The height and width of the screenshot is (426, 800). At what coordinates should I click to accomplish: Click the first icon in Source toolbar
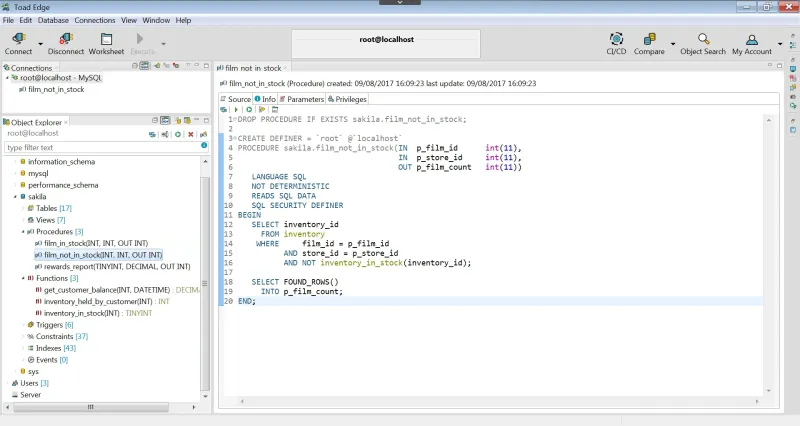[223, 109]
